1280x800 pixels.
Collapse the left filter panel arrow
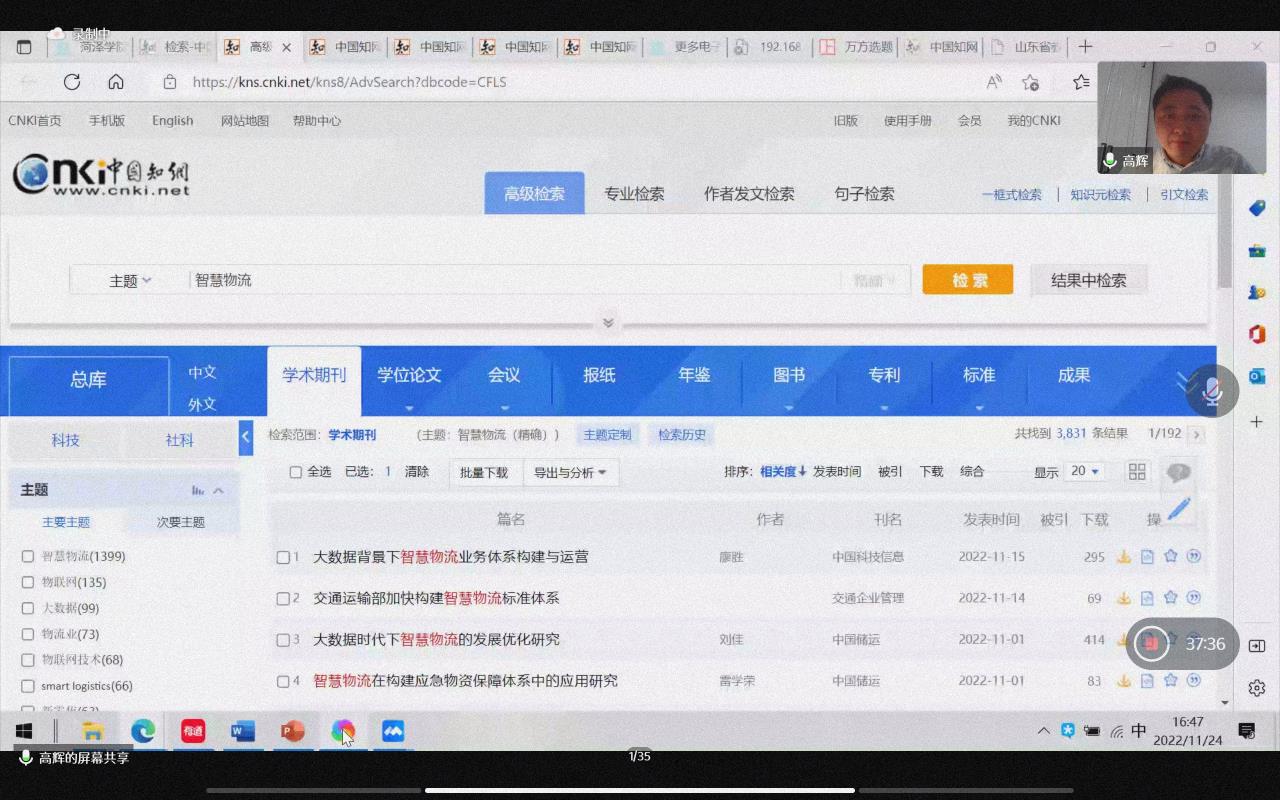[246, 436]
